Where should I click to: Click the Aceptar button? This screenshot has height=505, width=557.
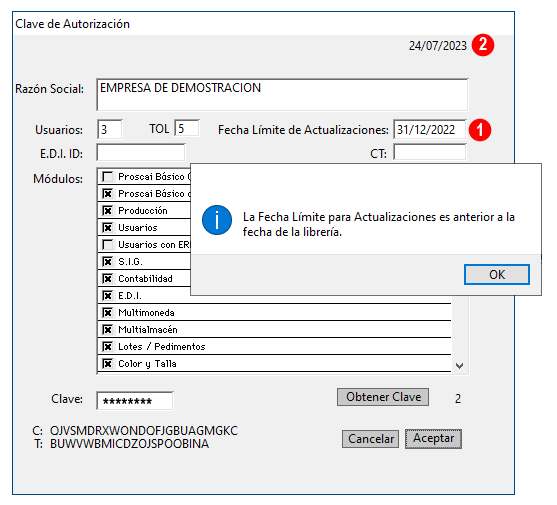[x=433, y=439]
